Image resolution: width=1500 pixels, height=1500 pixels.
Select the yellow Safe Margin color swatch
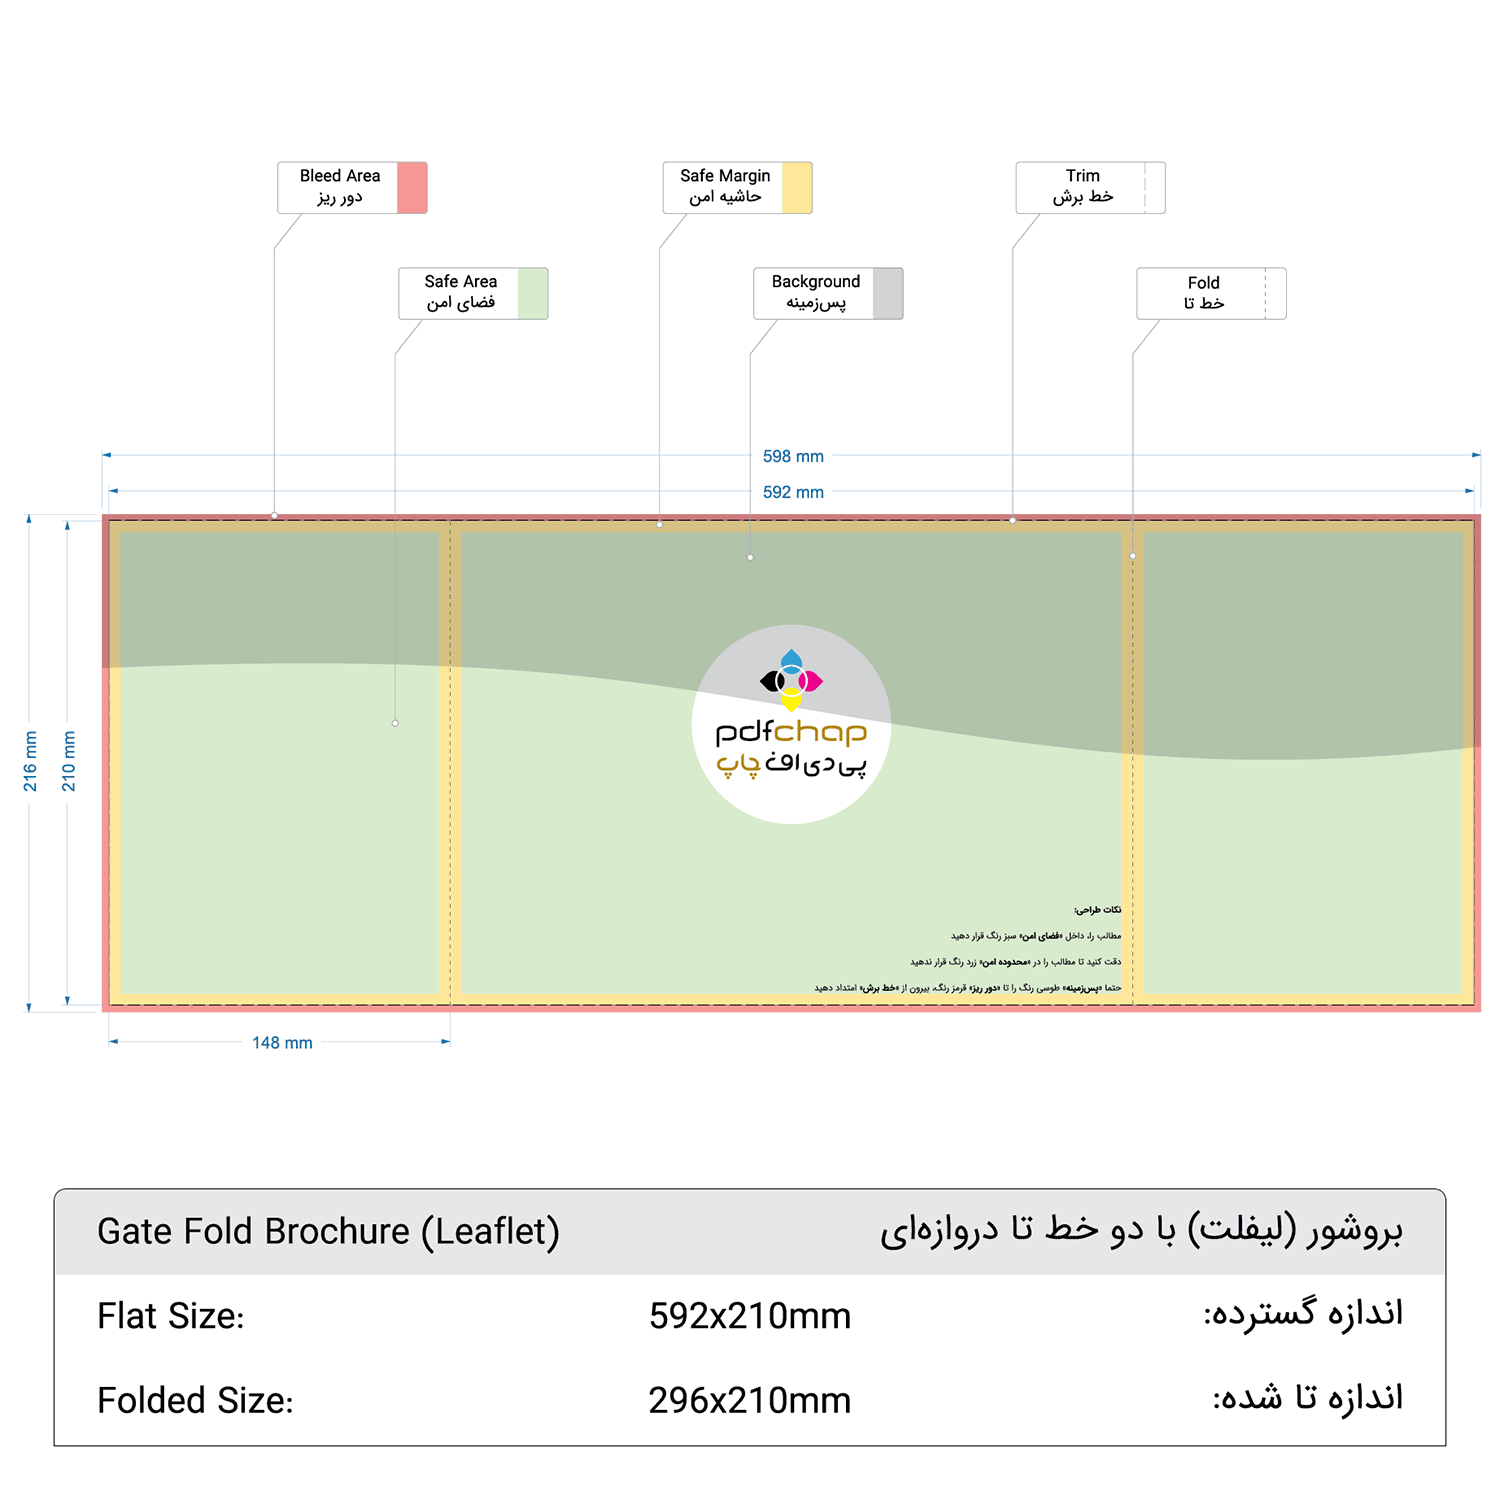pyautogui.click(x=797, y=188)
